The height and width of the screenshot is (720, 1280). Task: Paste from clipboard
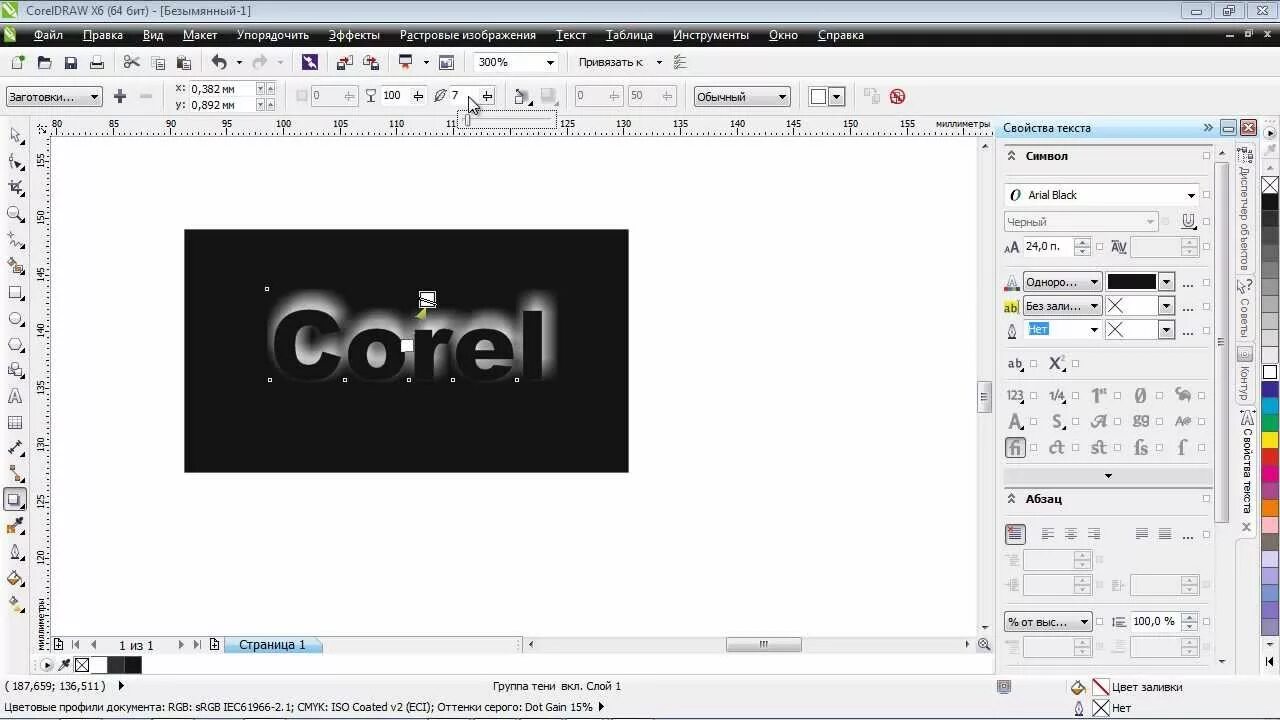(x=184, y=62)
